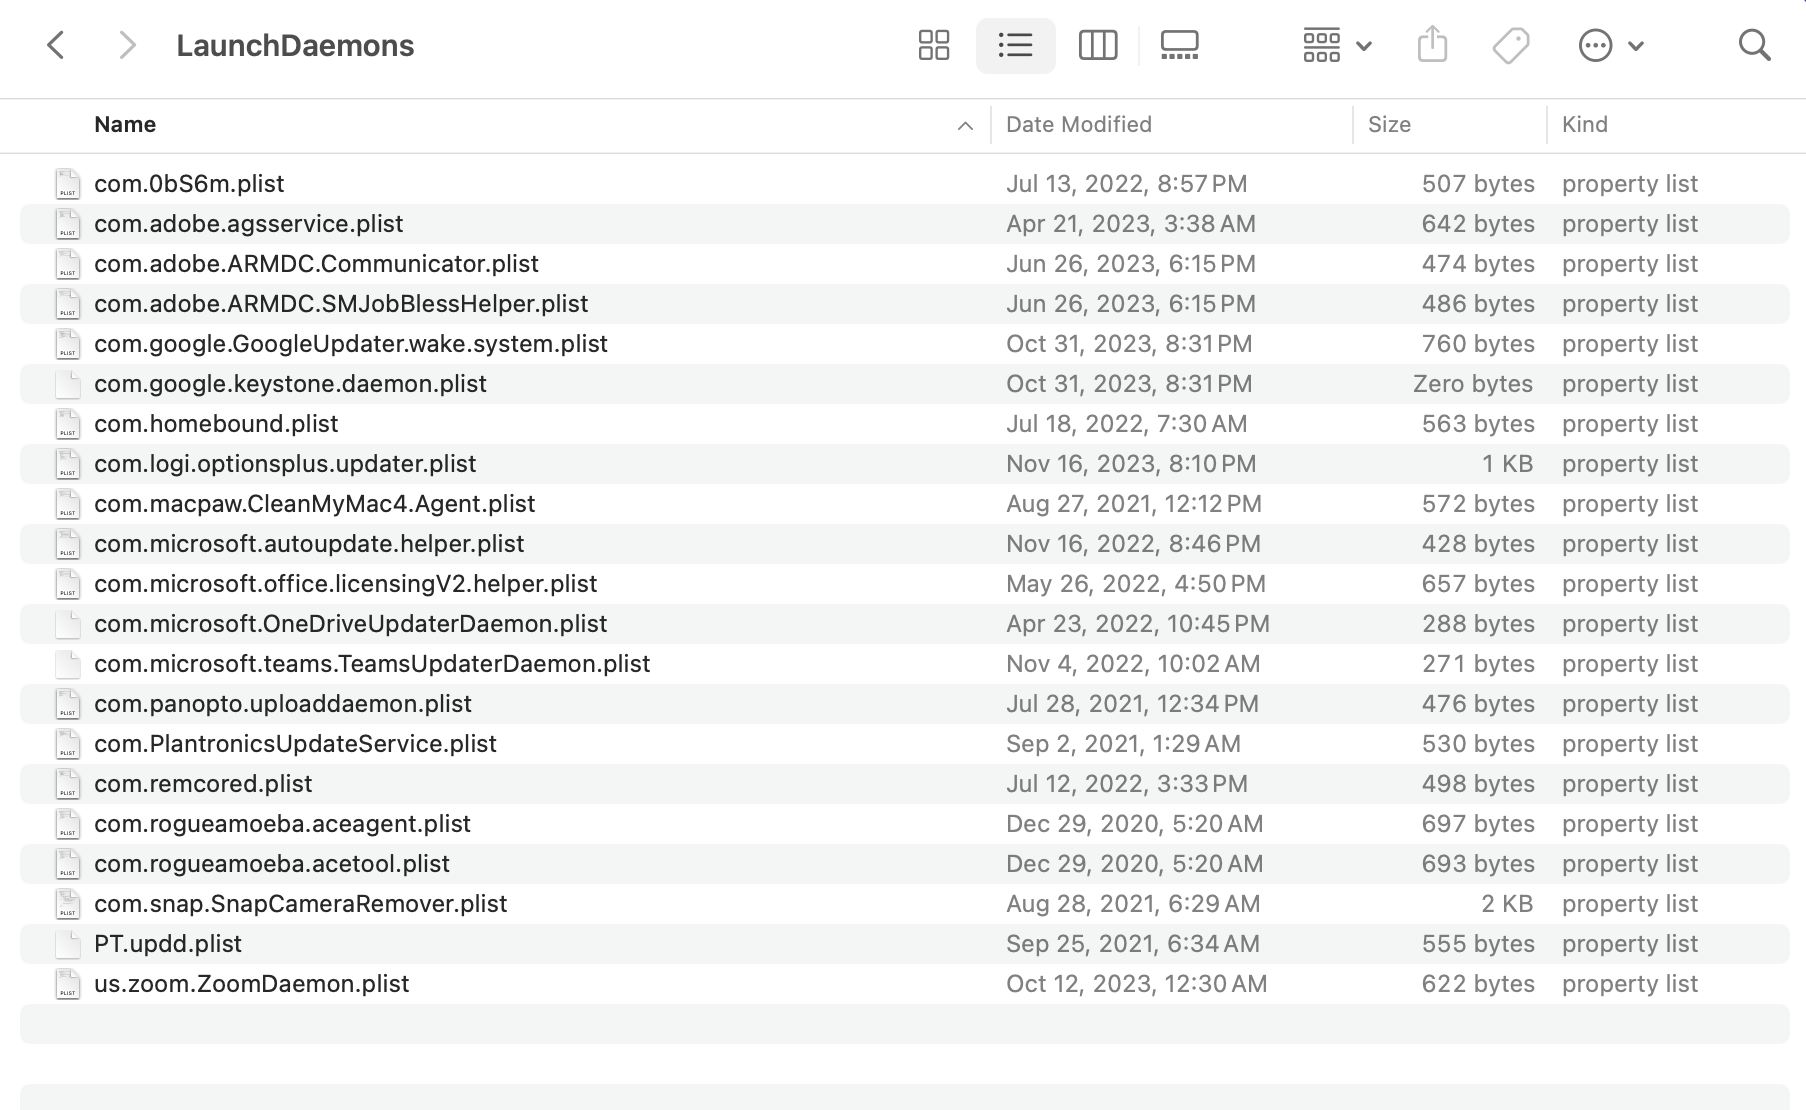Go back to the previous folder

tap(56, 45)
